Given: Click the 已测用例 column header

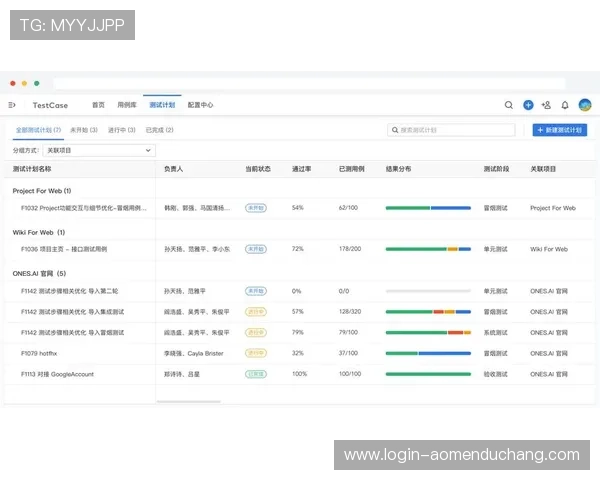Looking at the screenshot, I should (352, 169).
